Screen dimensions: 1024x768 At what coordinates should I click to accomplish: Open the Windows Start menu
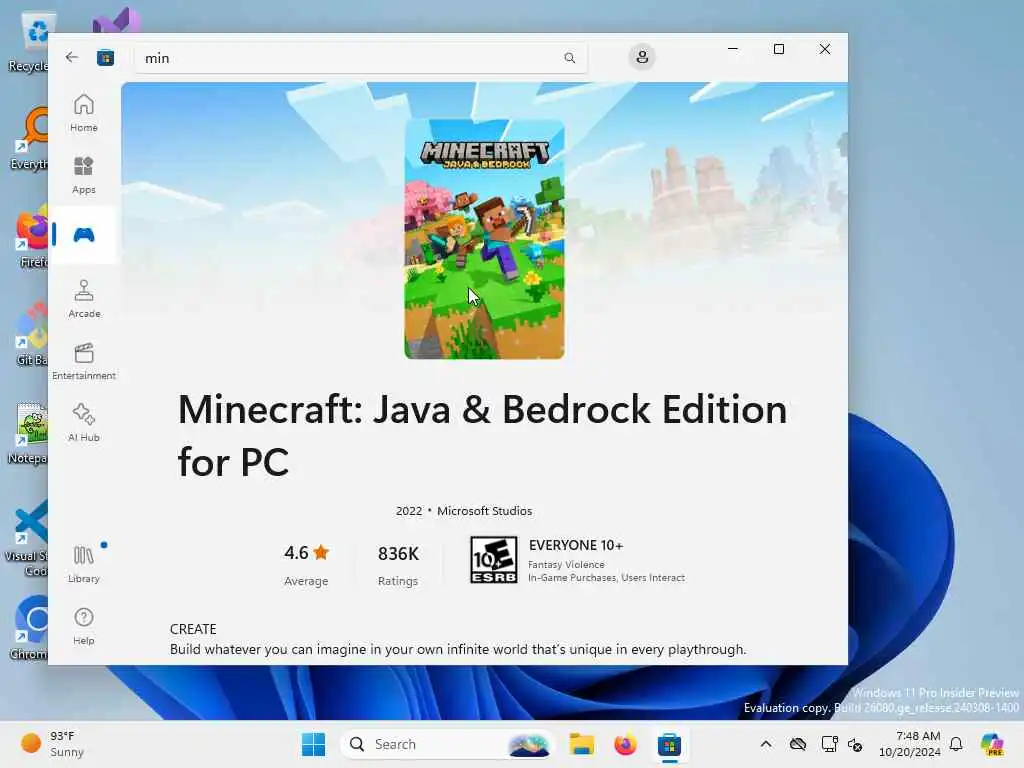click(313, 744)
